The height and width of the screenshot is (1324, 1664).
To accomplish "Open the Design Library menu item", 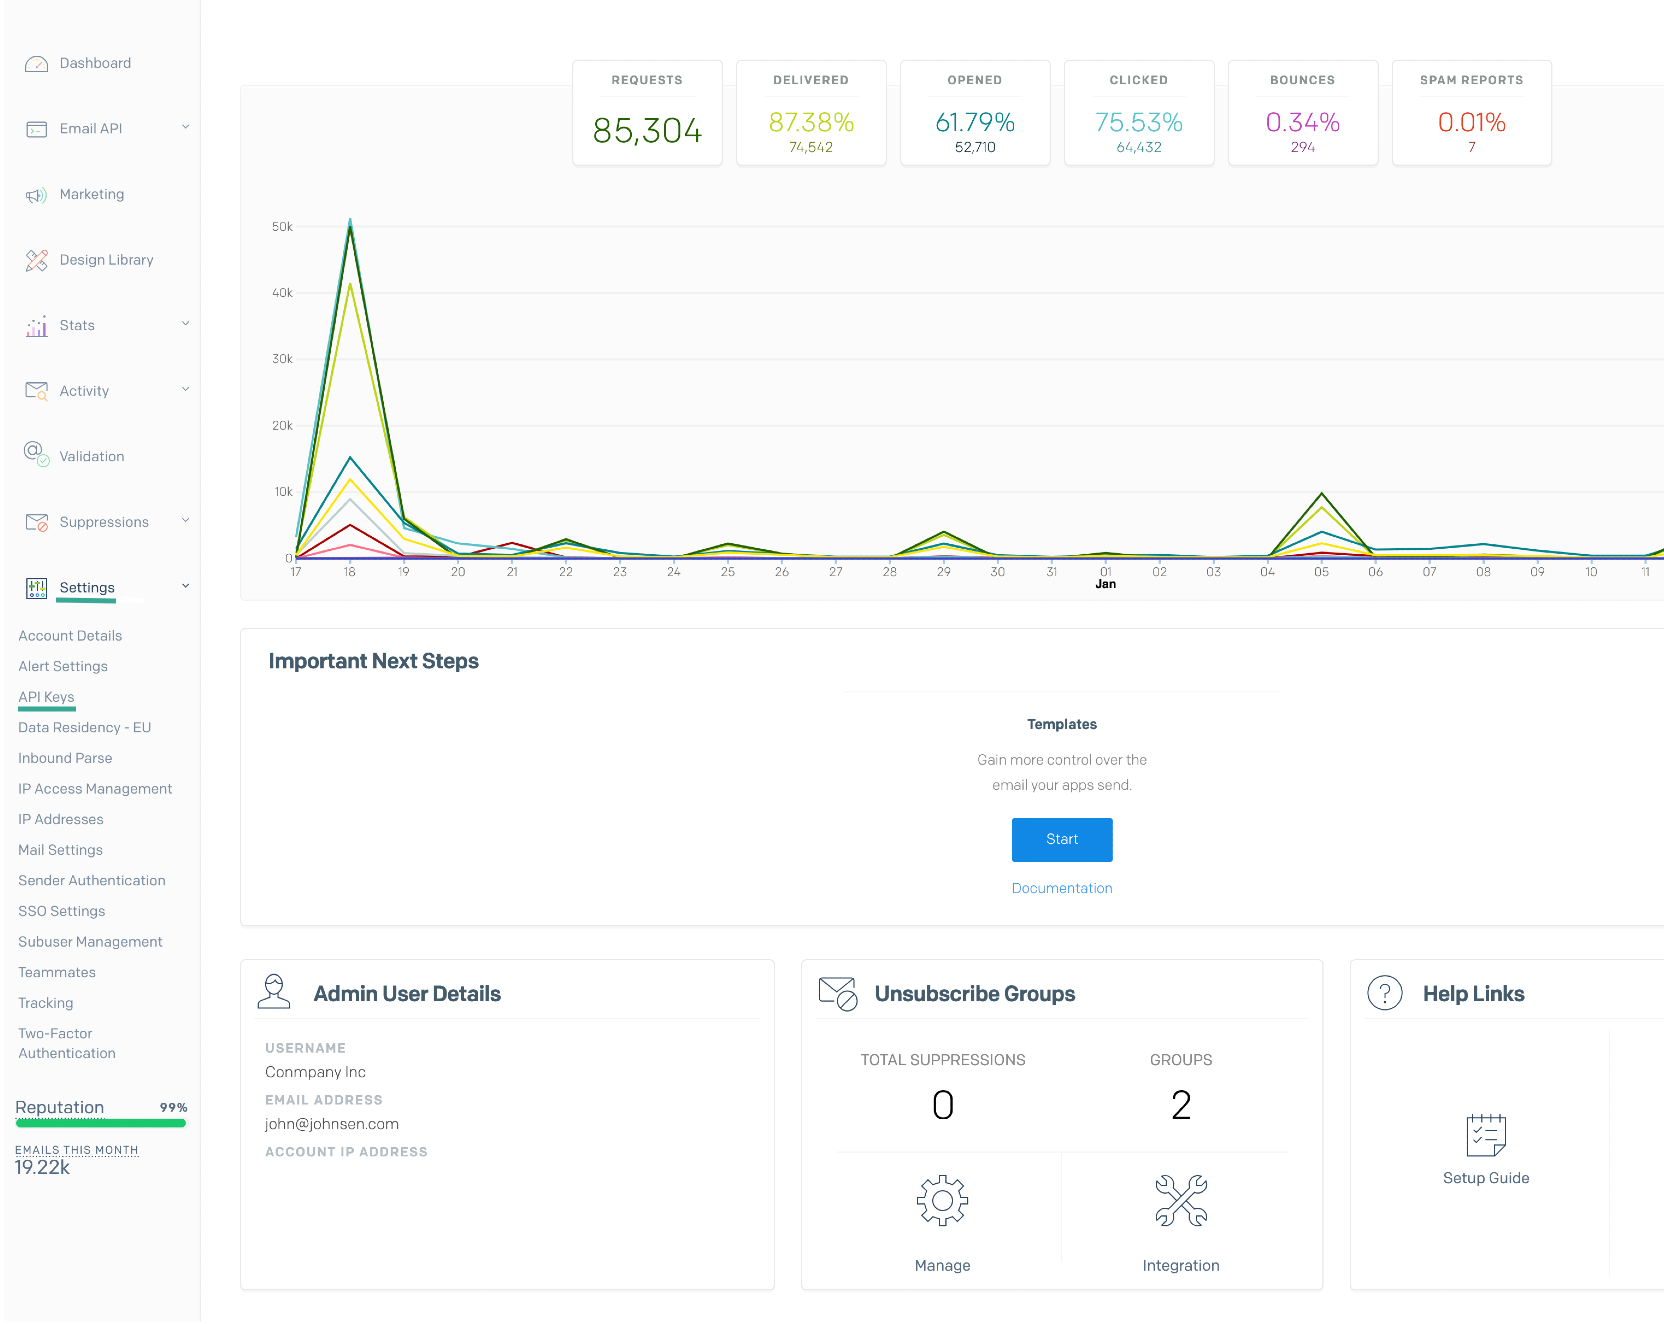I will 106,260.
